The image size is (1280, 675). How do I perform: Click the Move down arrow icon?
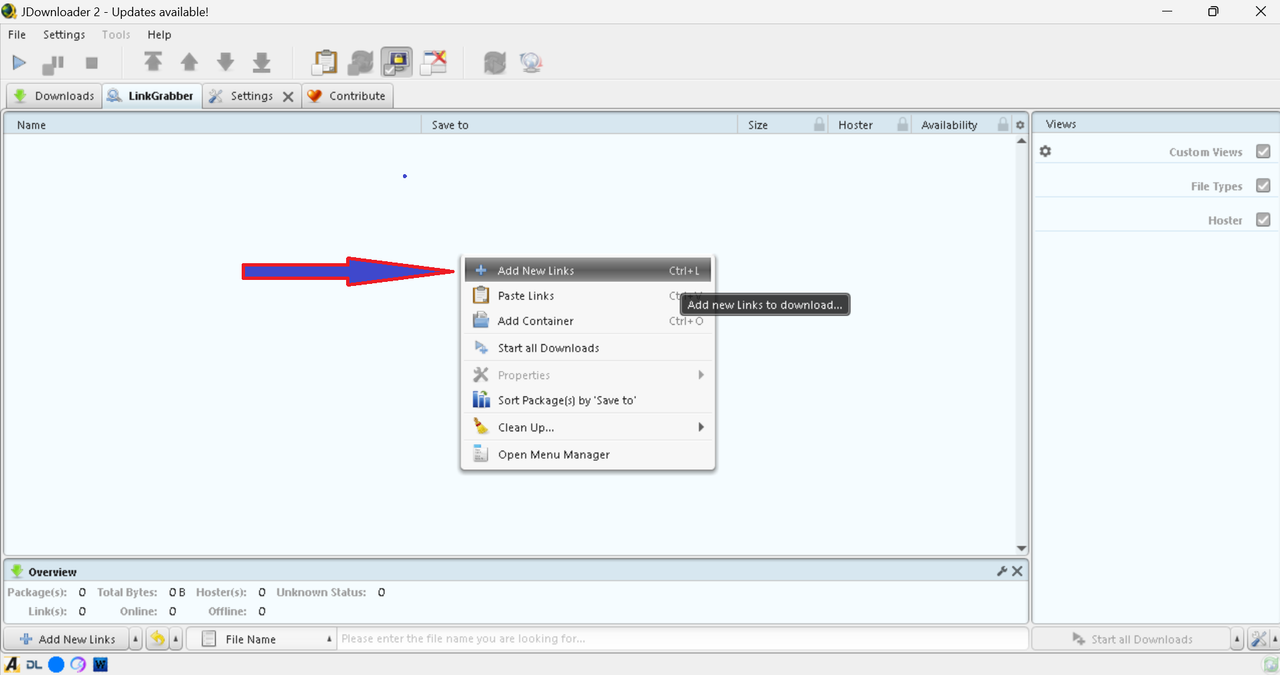point(226,62)
